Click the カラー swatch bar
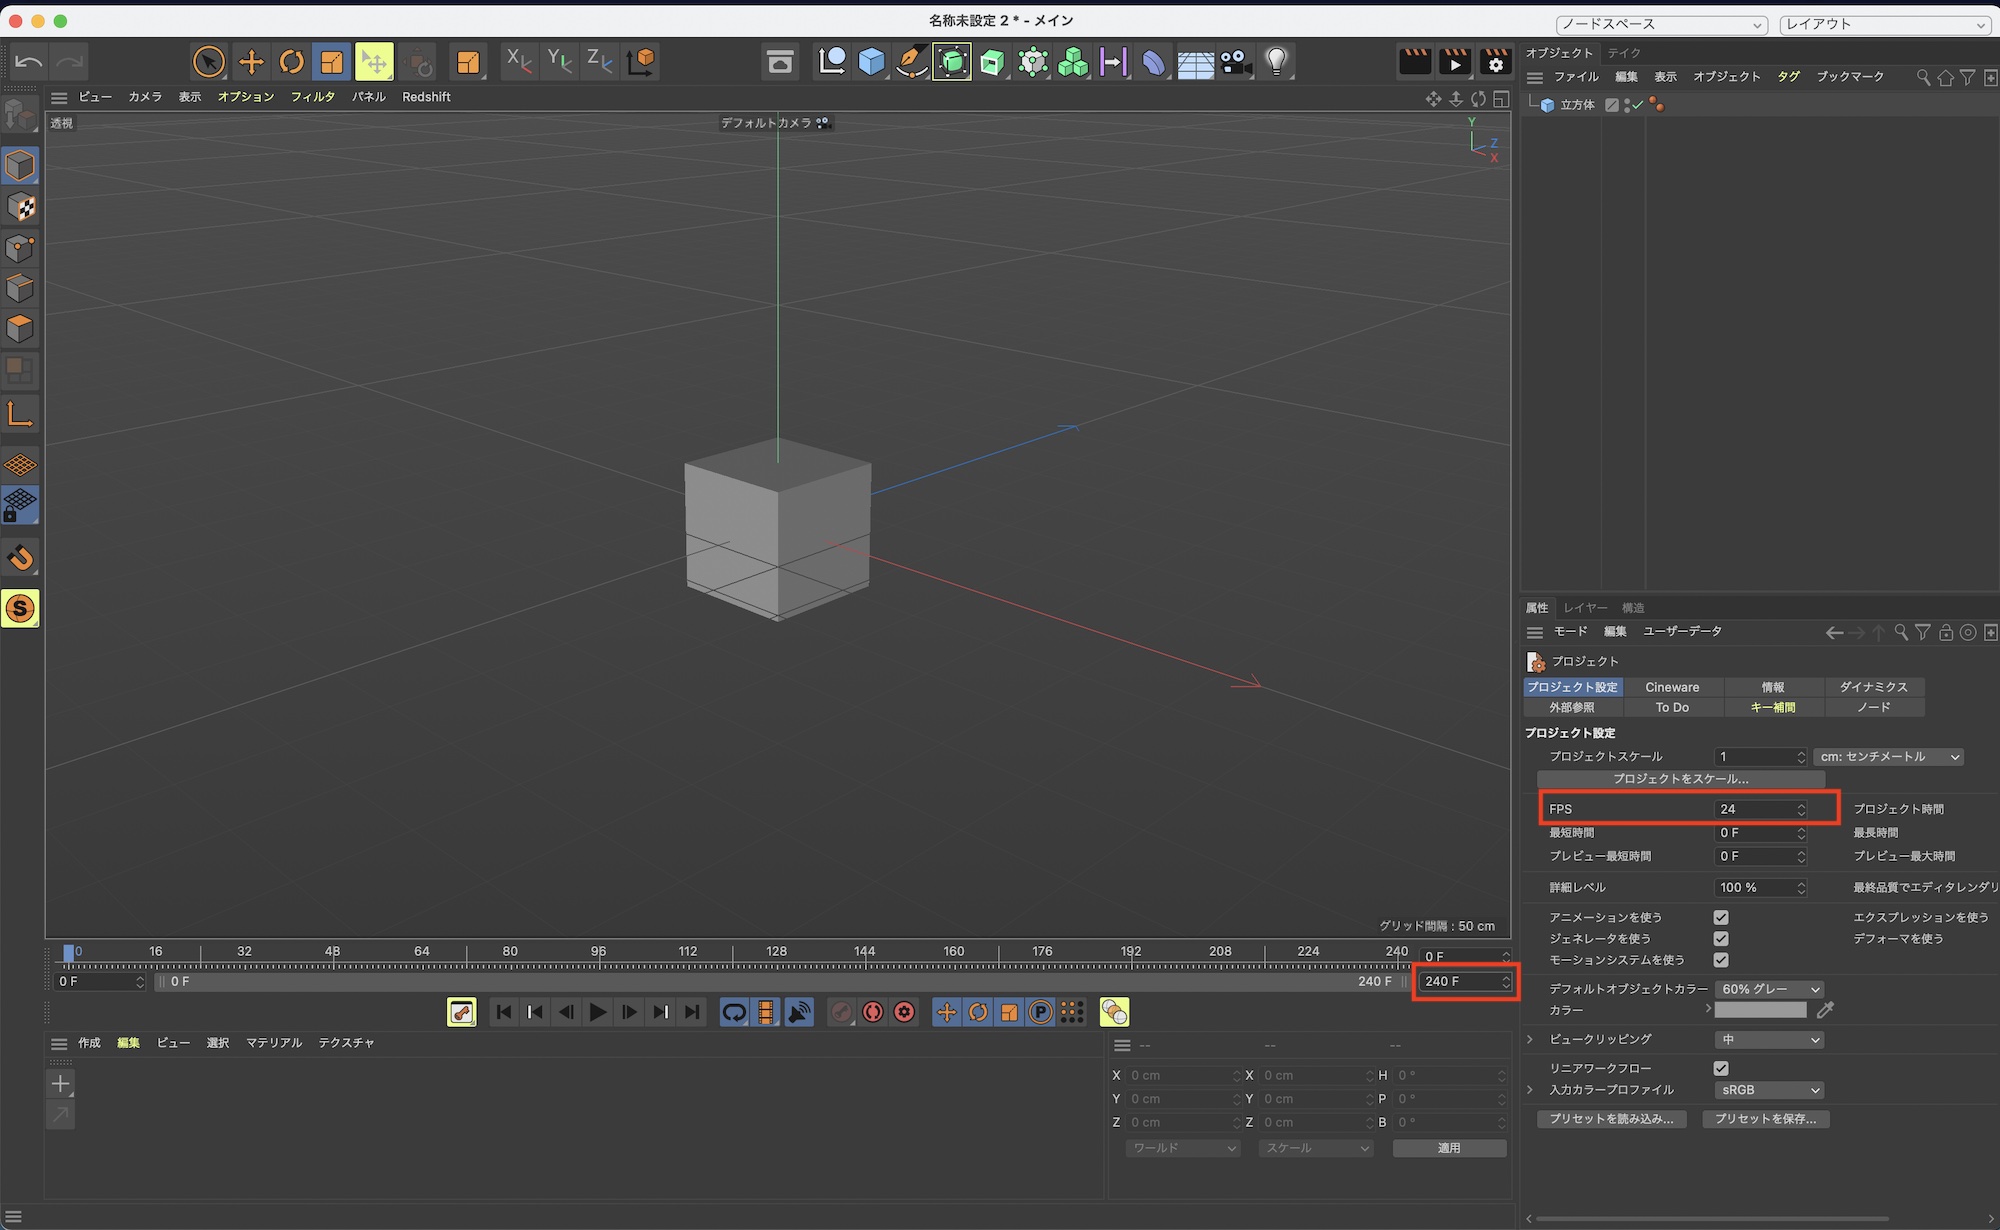This screenshot has height=1230, width=2000. 1760,1010
